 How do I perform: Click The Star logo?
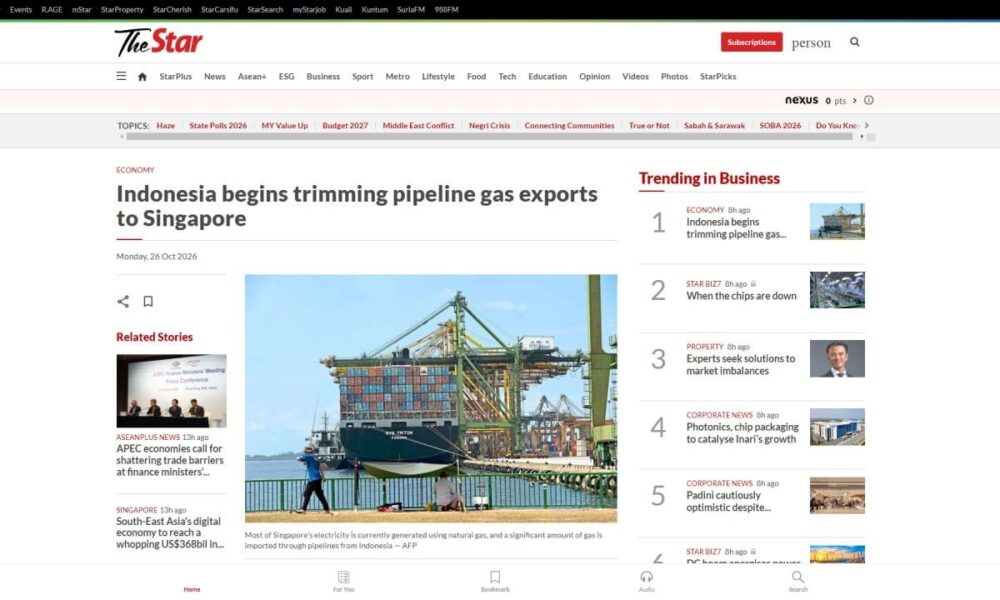click(158, 42)
